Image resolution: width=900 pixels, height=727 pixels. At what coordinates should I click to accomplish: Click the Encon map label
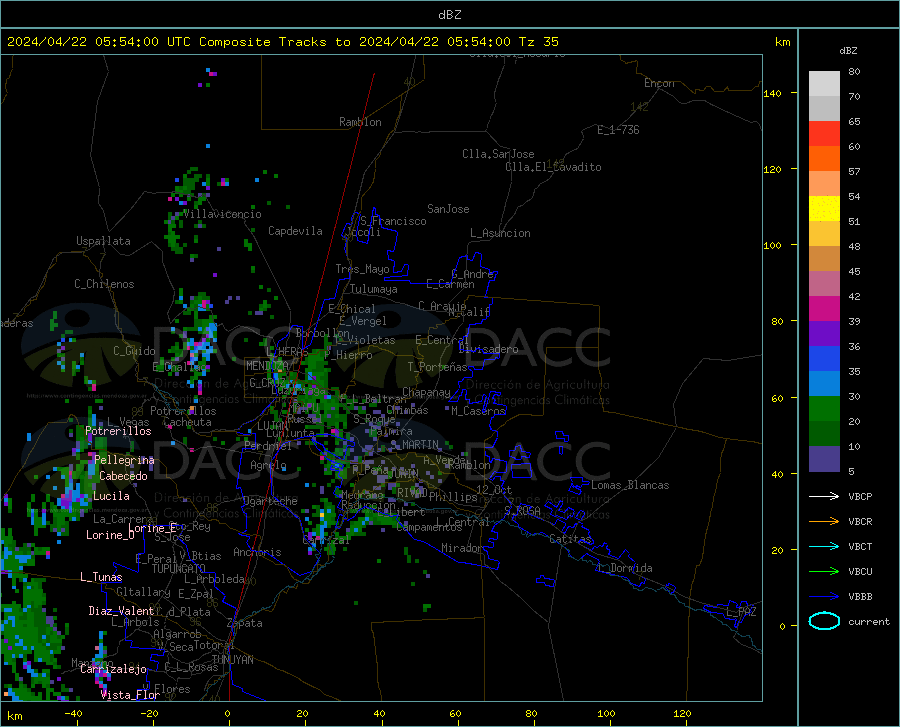coord(660,83)
